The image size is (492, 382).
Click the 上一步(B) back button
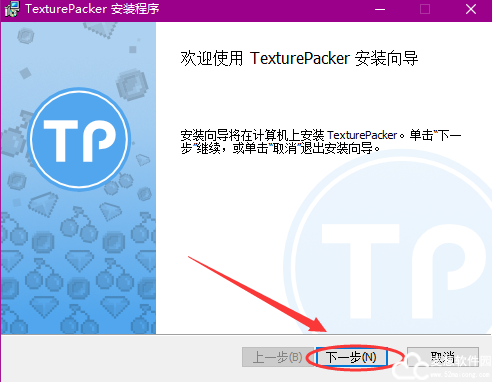tap(277, 357)
